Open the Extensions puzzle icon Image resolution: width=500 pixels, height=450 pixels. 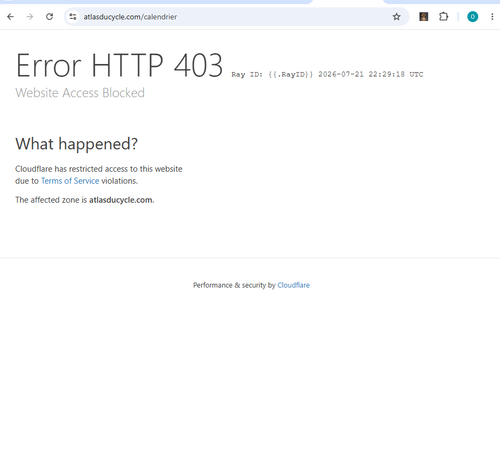[x=443, y=17]
